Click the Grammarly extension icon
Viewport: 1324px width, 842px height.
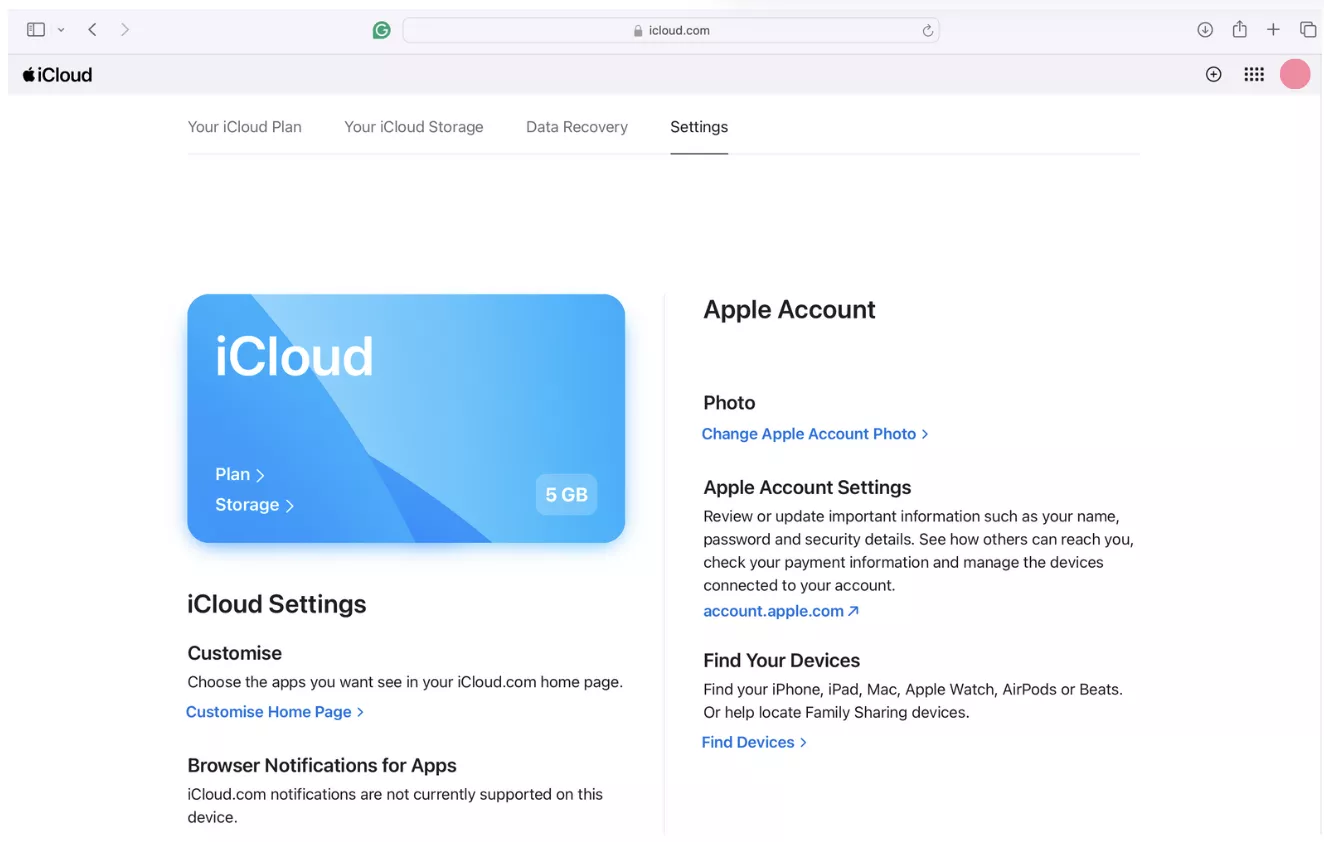381,30
